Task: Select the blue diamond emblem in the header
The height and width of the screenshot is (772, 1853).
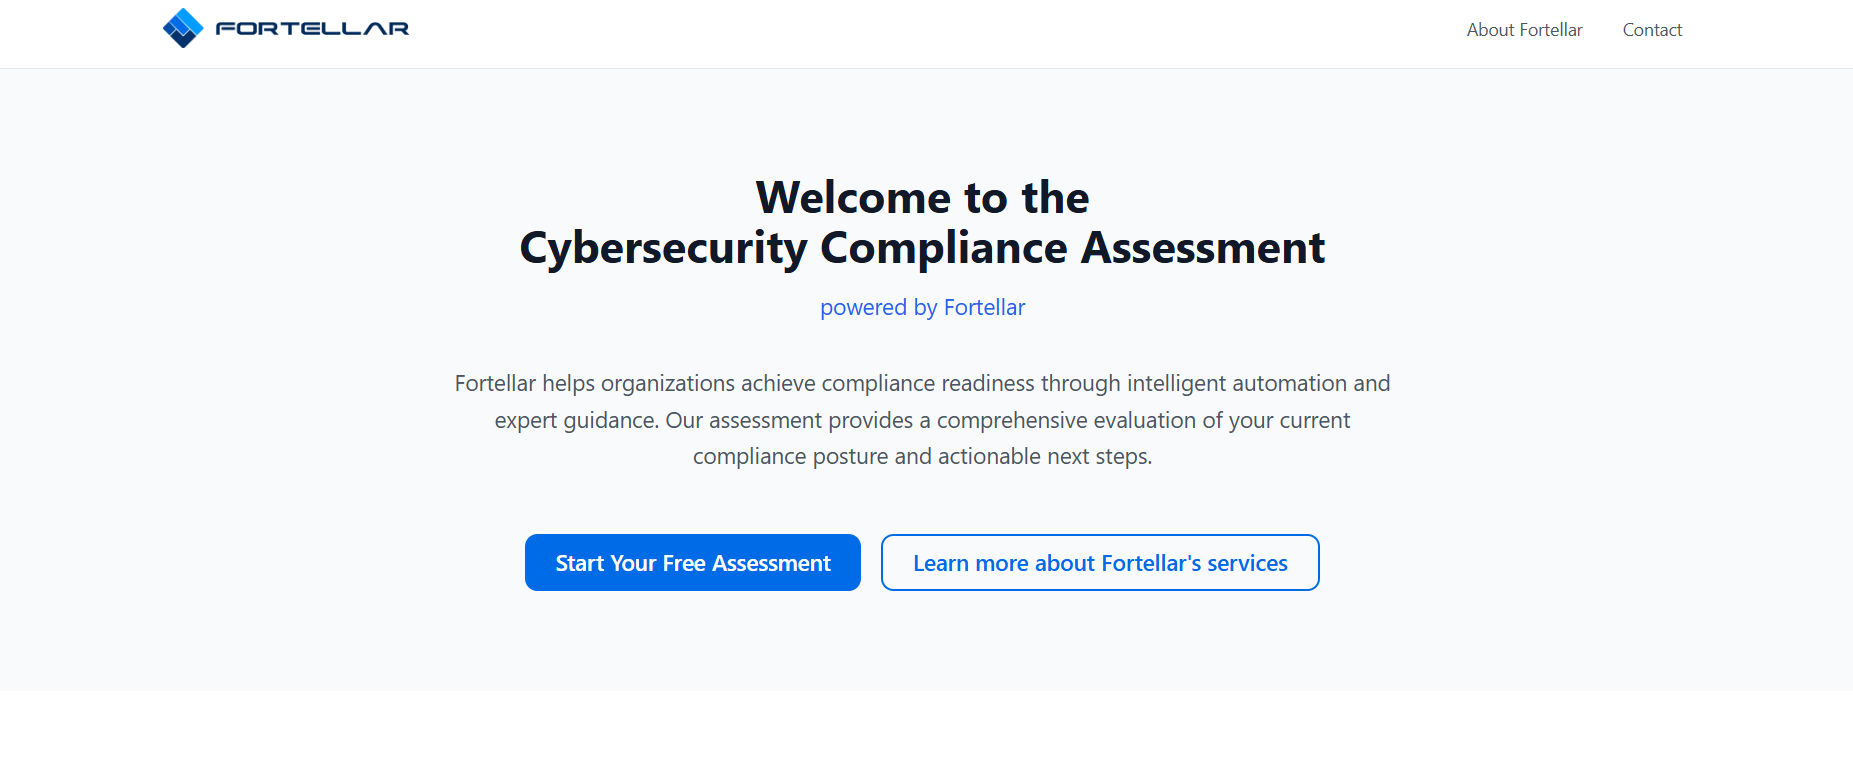Action: (x=184, y=27)
